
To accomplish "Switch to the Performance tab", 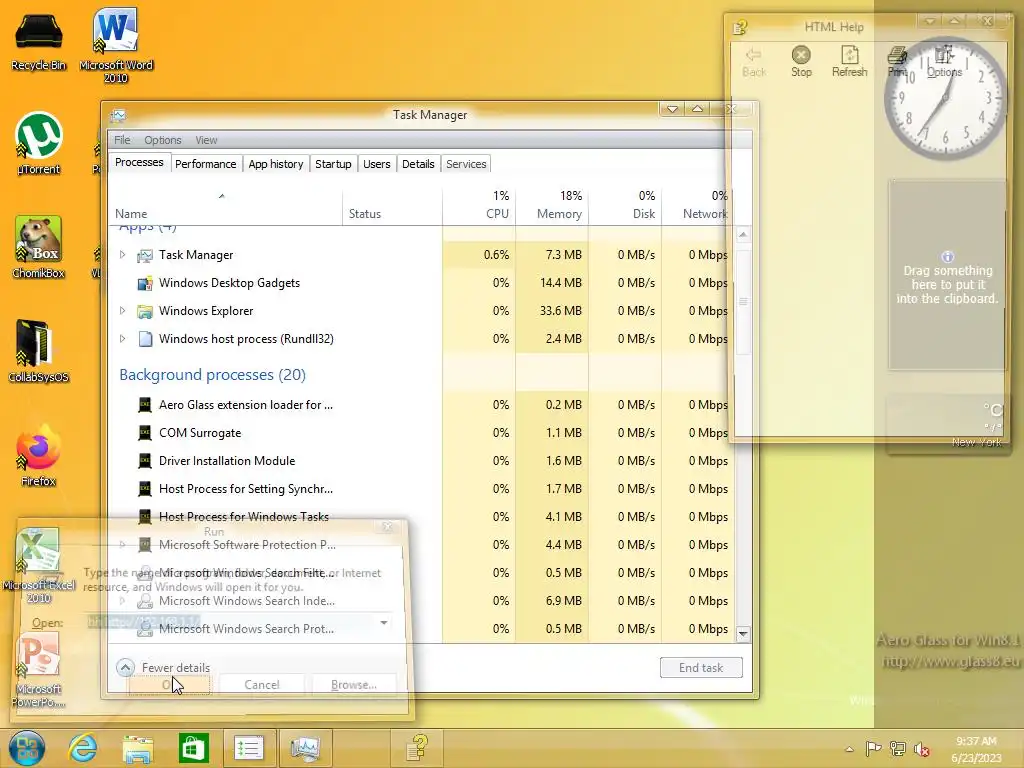I will (206, 164).
